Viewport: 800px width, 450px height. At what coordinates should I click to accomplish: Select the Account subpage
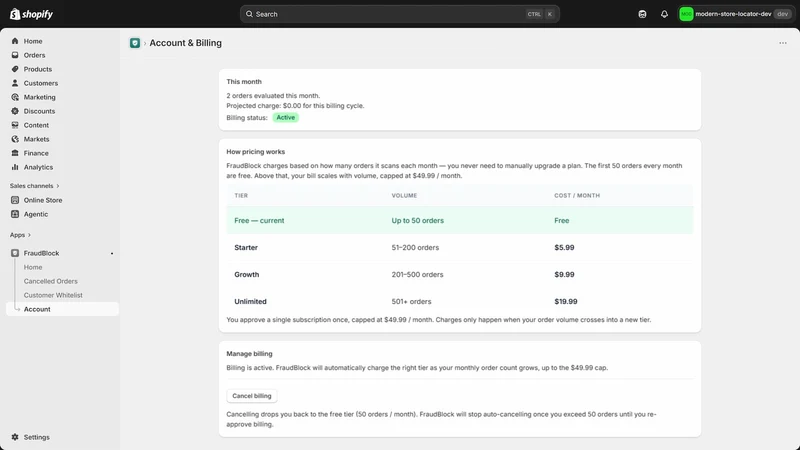click(x=62, y=309)
